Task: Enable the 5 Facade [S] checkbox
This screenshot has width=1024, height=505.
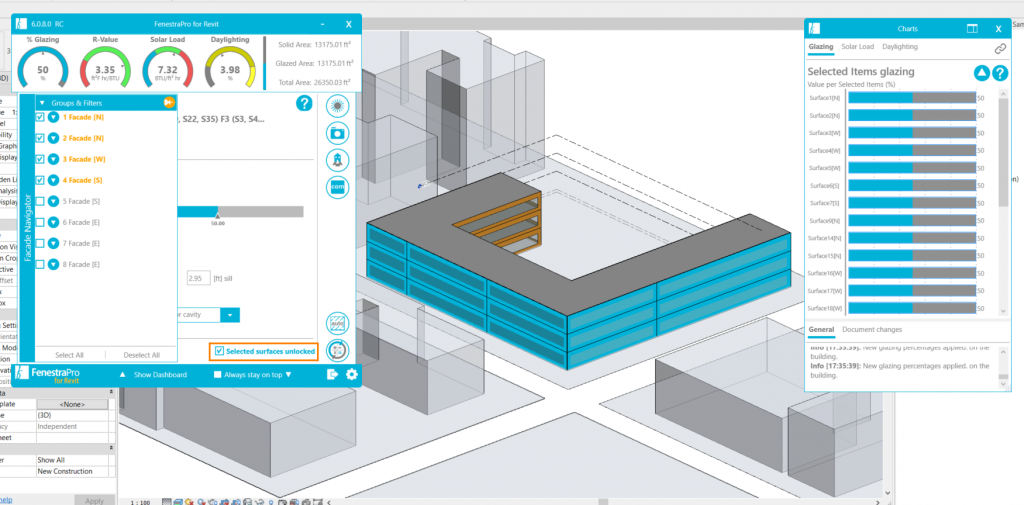Action: point(40,201)
